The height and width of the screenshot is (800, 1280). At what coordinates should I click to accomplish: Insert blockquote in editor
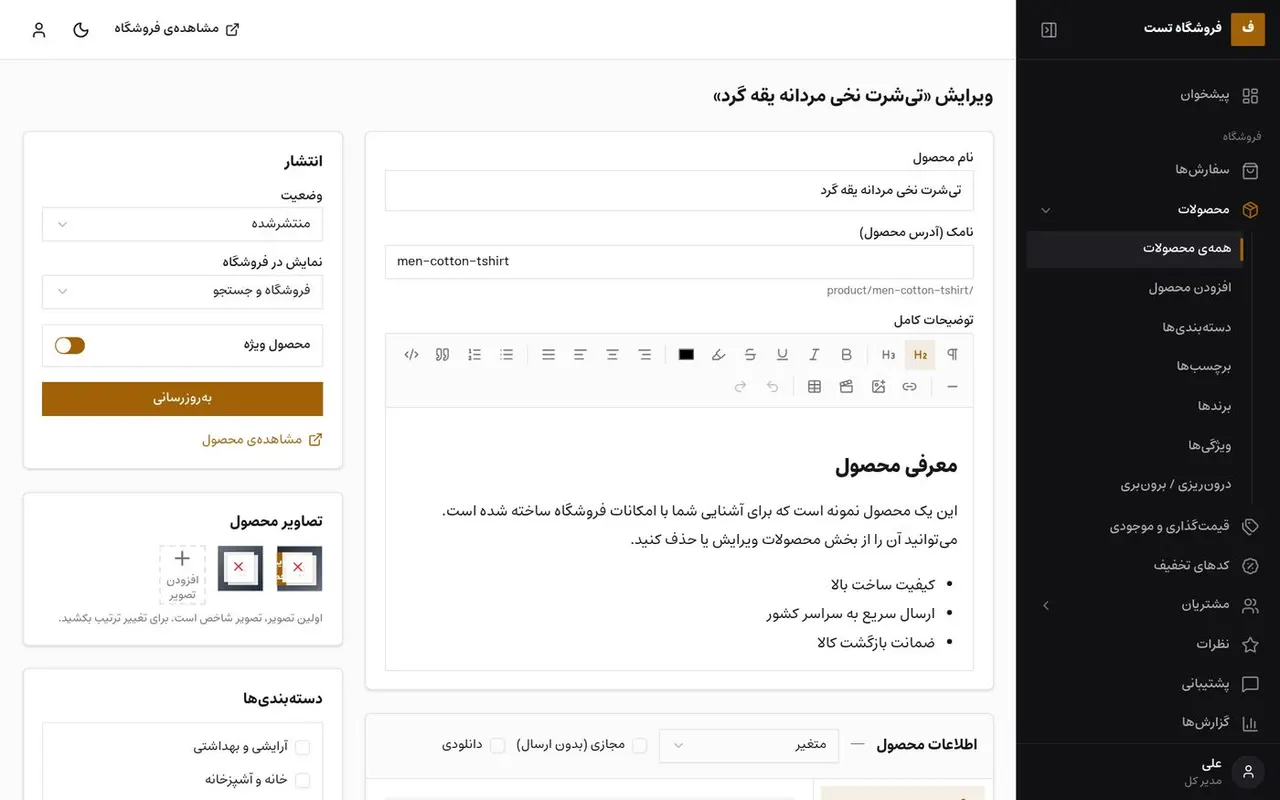coord(442,355)
